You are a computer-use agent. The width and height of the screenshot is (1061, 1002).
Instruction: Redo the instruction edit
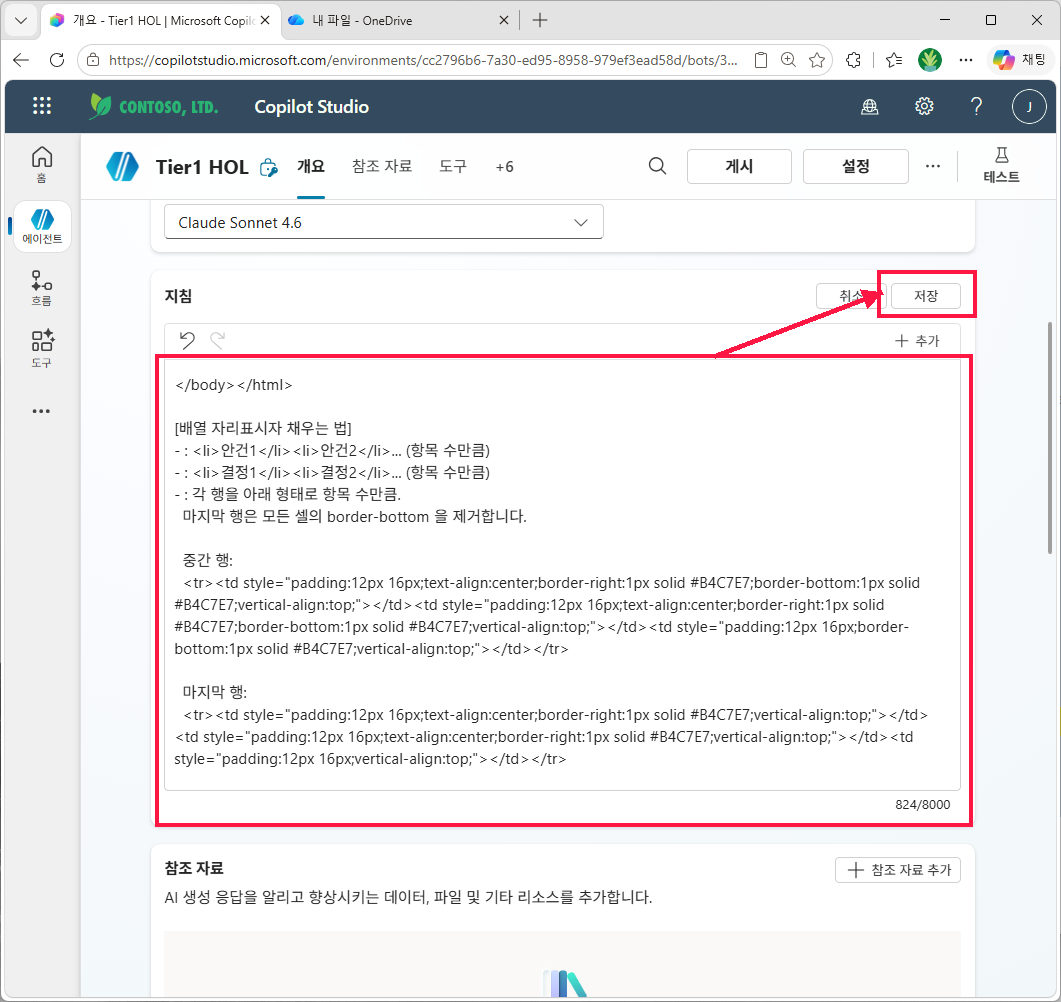pyautogui.click(x=217, y=340)
